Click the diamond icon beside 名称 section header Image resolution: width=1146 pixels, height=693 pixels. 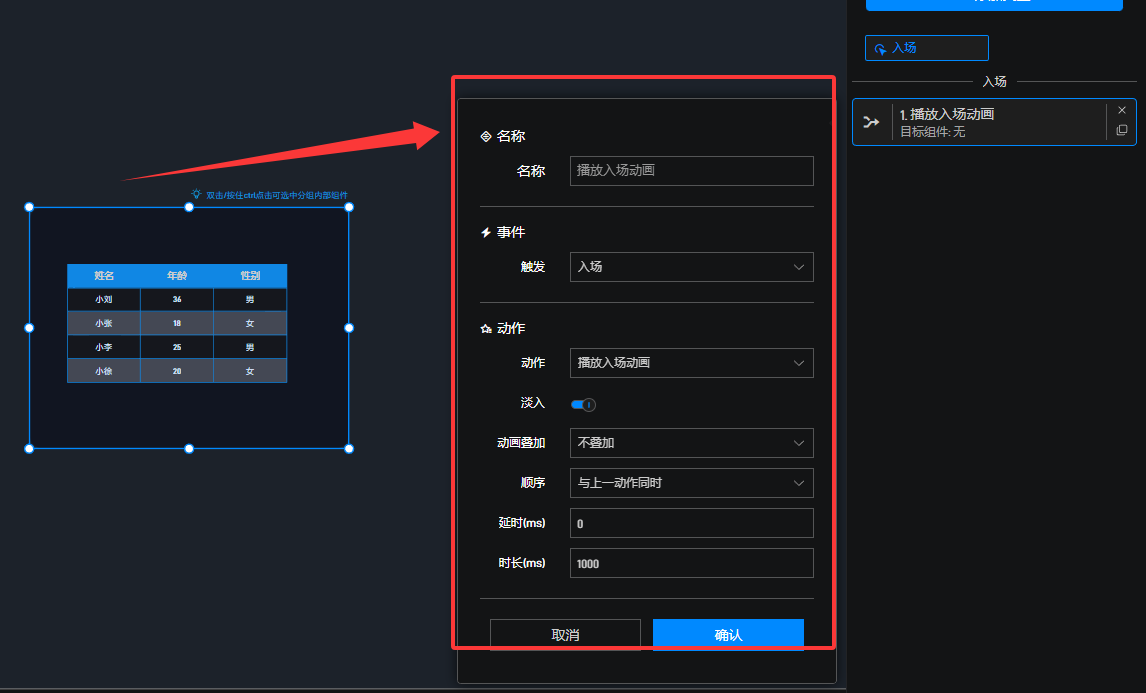point(486,136)
